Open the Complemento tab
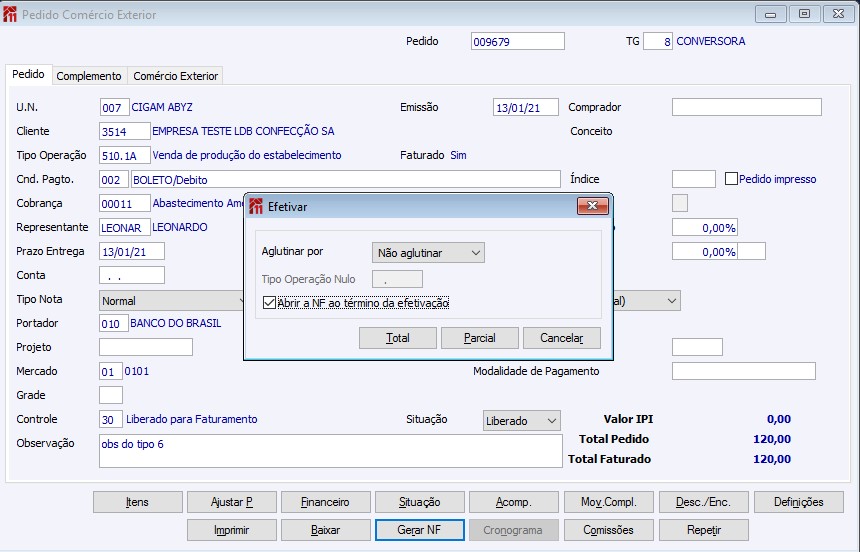860x552 pixels. (89, 76)
